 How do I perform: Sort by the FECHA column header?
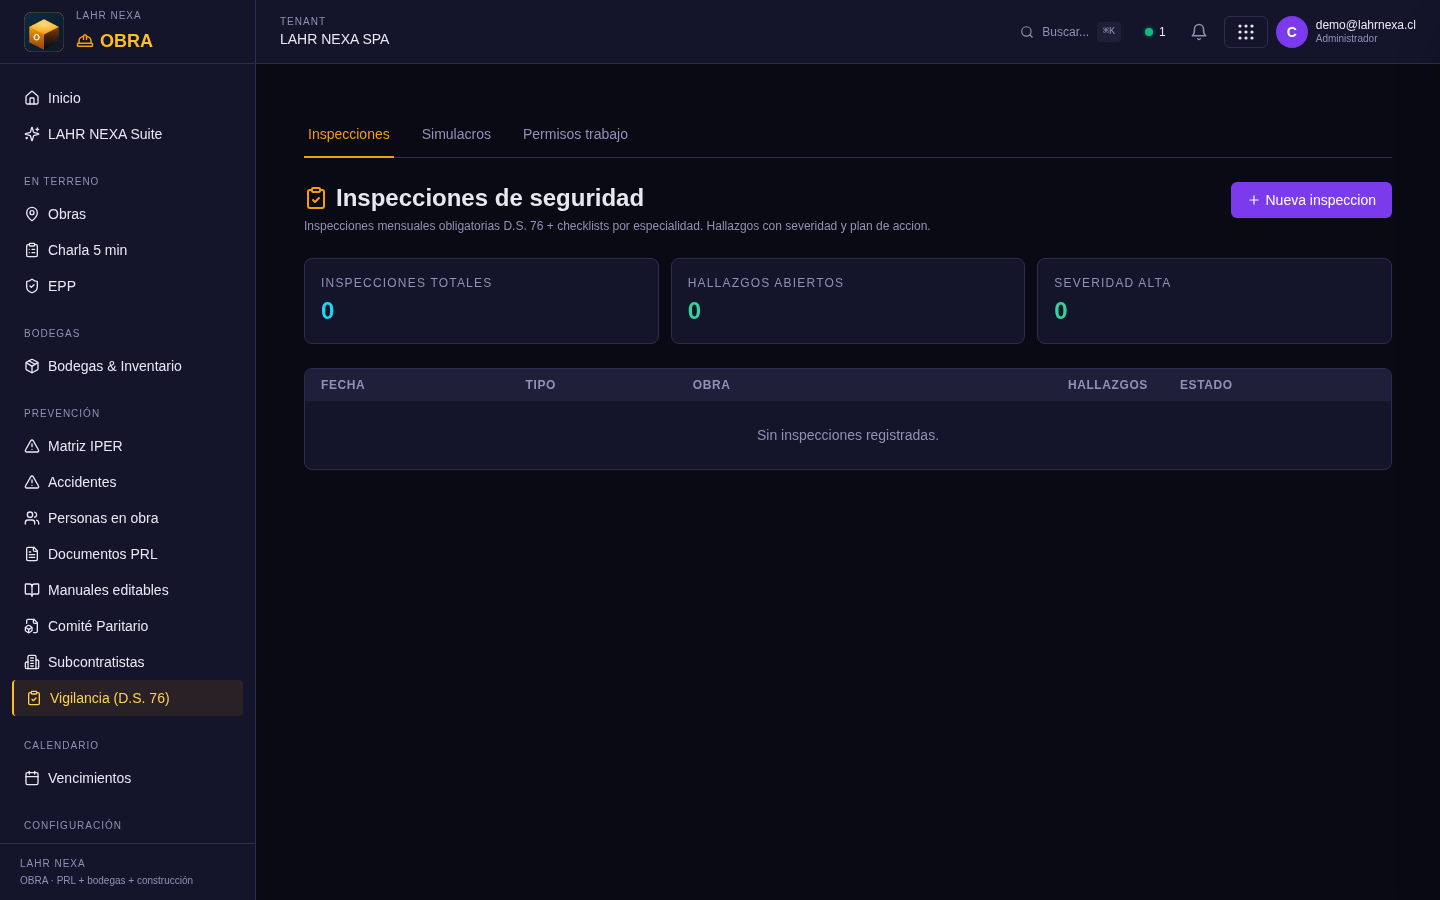pos(343,385)
